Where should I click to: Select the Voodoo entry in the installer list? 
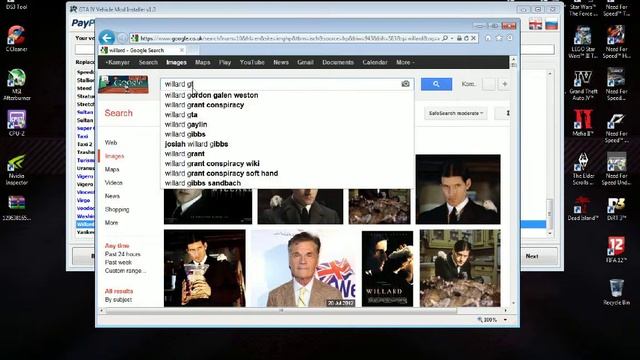click(85, 208)
